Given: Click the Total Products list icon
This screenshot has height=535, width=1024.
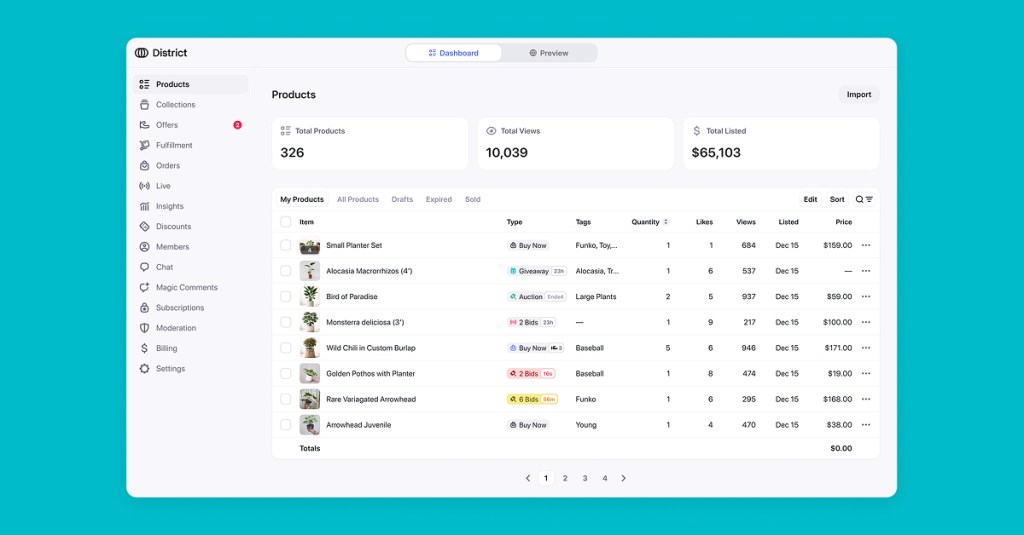Looking at the screenshot, I should point(285,131).
